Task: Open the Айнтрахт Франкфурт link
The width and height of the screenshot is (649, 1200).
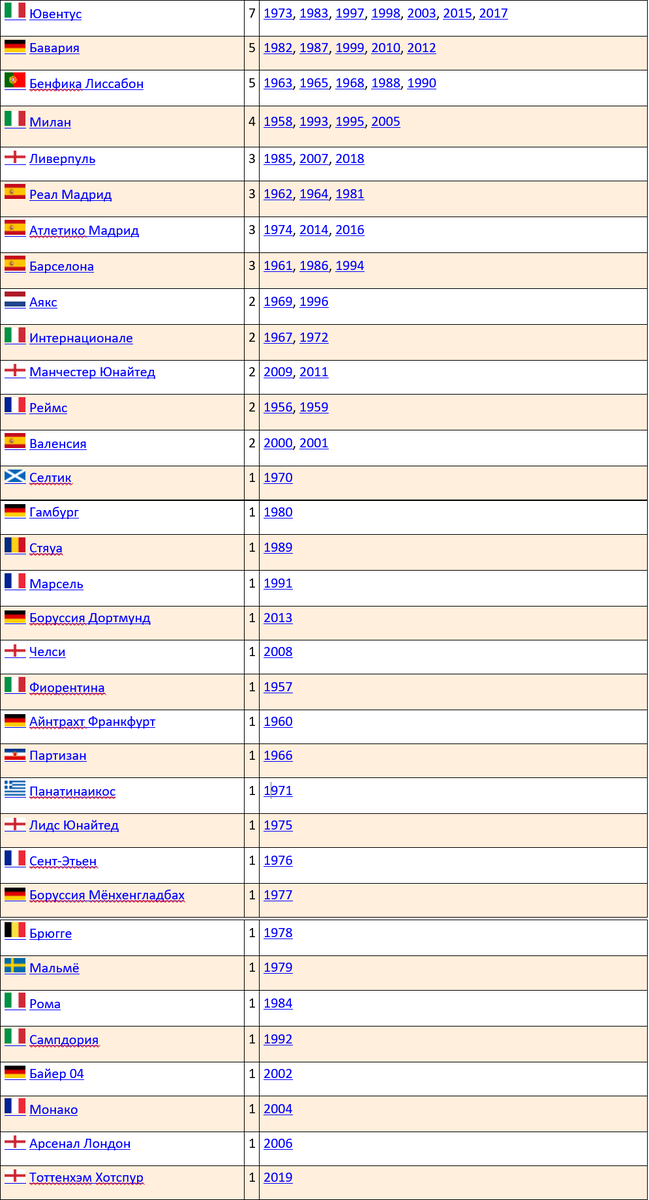Action: (93, 722)
